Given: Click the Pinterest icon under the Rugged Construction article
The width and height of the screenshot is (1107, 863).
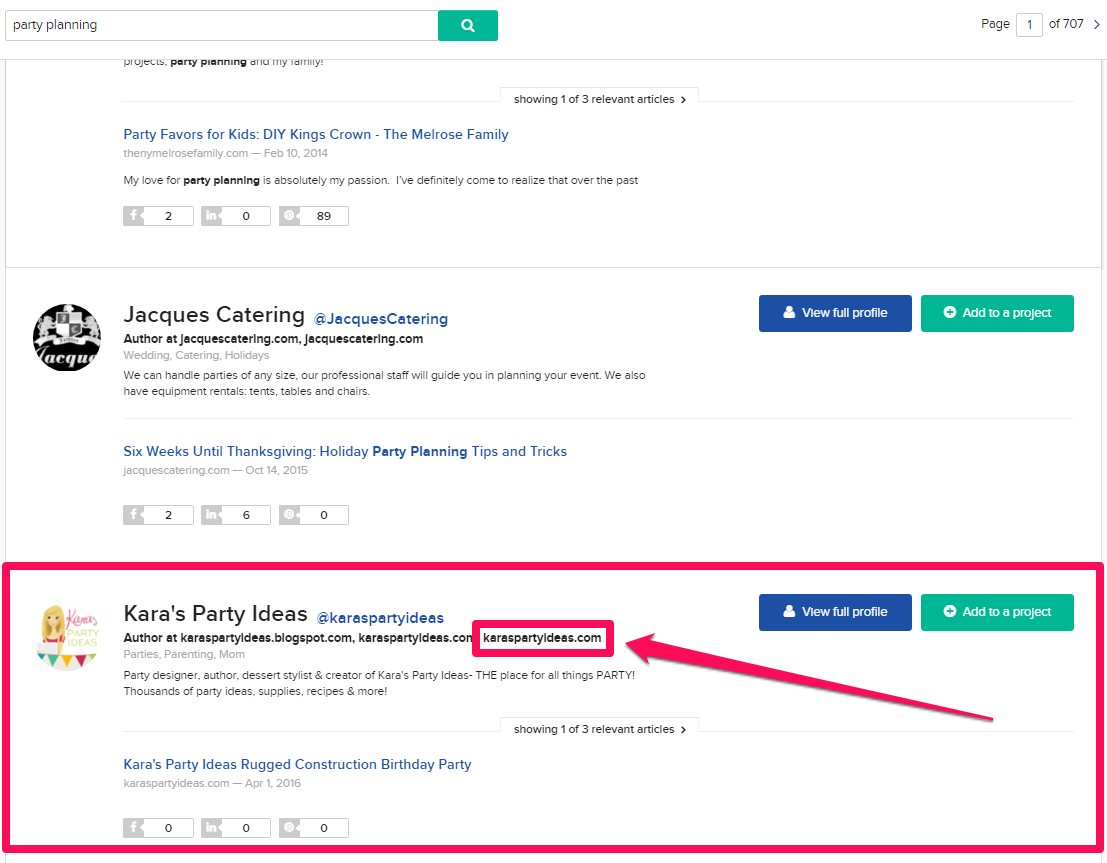Looking at the screenshot, I should (x=291, y=827).
